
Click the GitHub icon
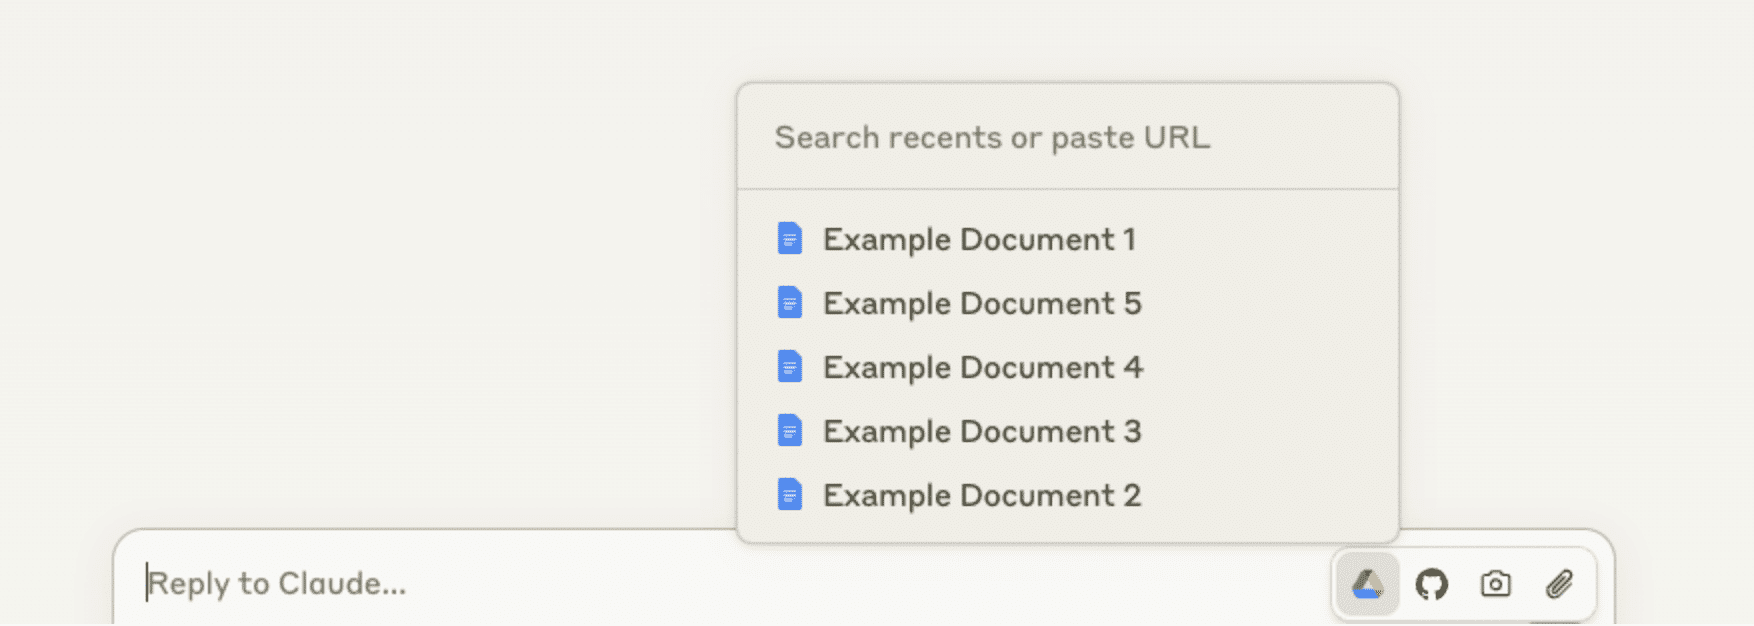pos(1431,584)
